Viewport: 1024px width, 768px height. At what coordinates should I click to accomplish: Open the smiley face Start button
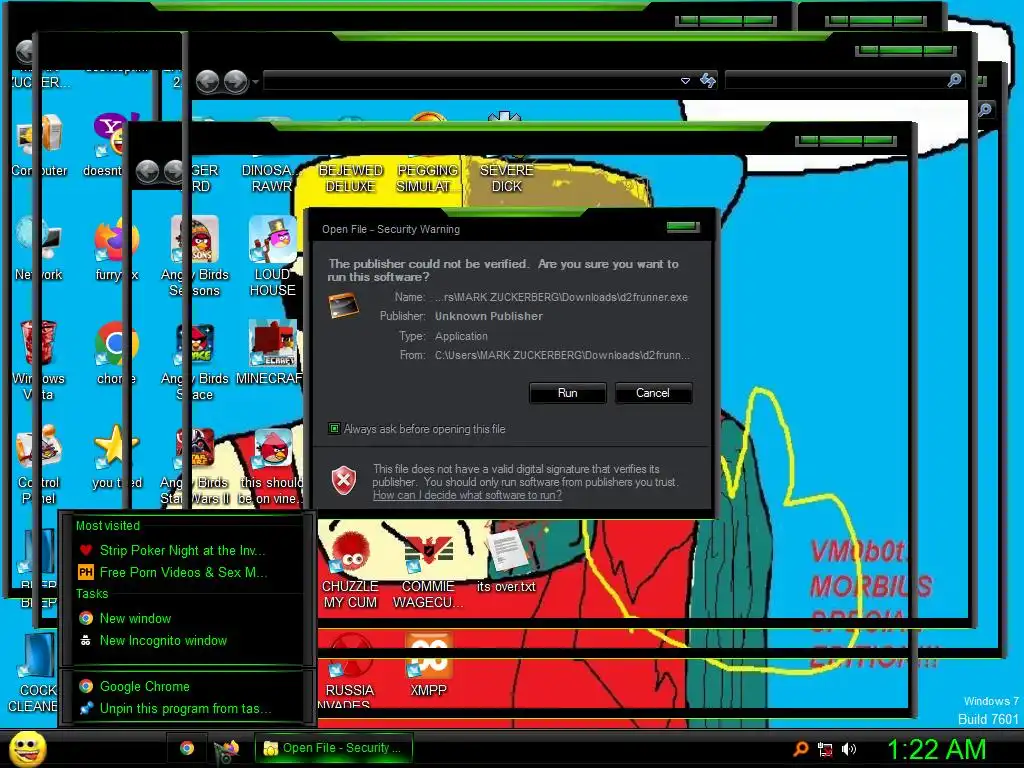click(x=27, y=749)
